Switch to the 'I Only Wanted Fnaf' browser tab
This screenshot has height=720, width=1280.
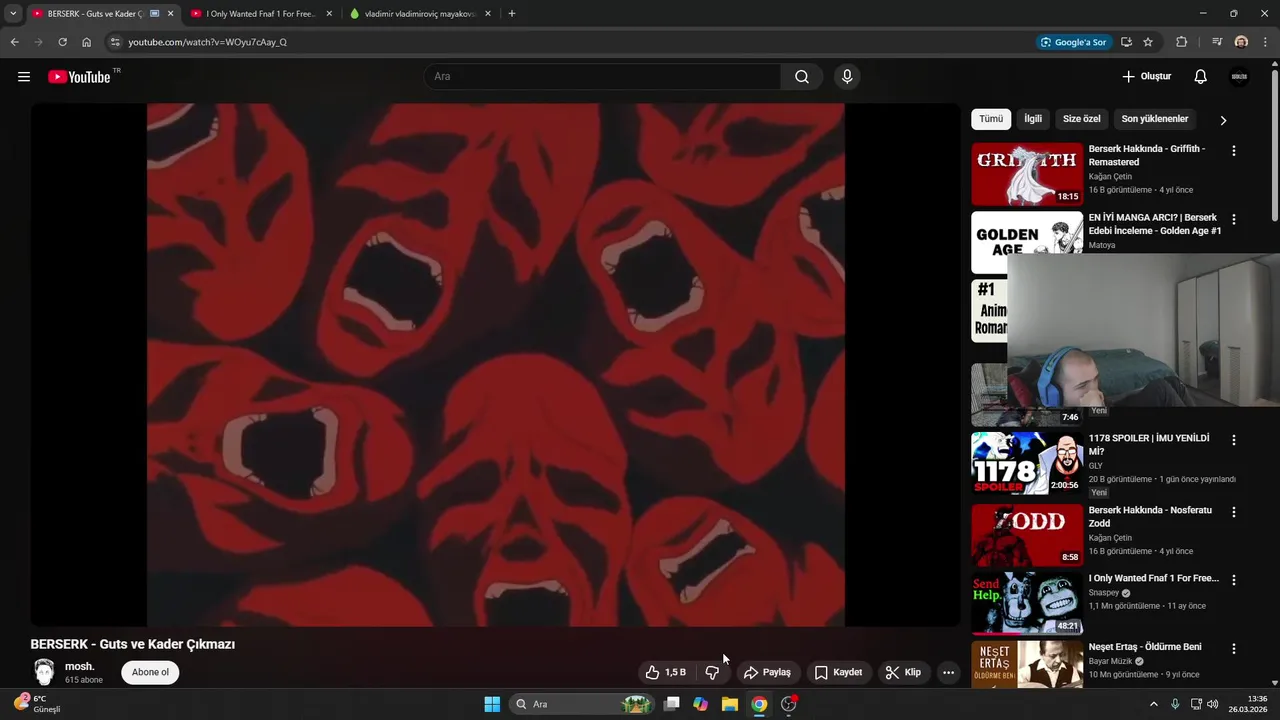tap(261, 14)
